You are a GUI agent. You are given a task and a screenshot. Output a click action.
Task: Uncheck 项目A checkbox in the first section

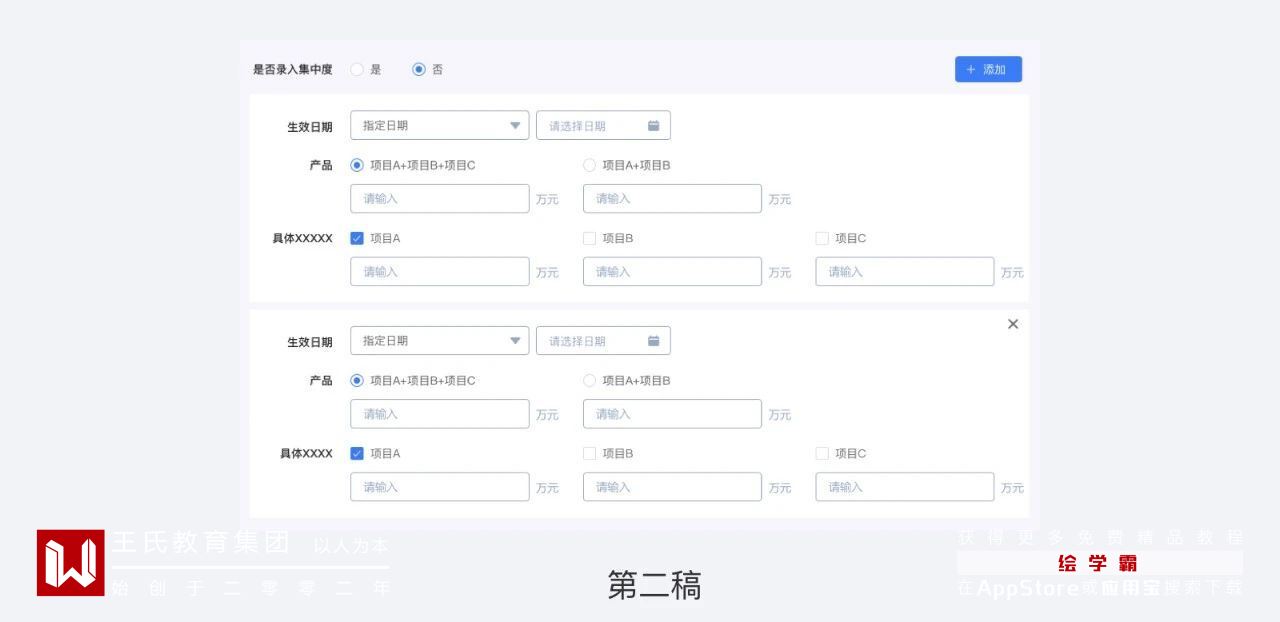[x=357, y=239]
